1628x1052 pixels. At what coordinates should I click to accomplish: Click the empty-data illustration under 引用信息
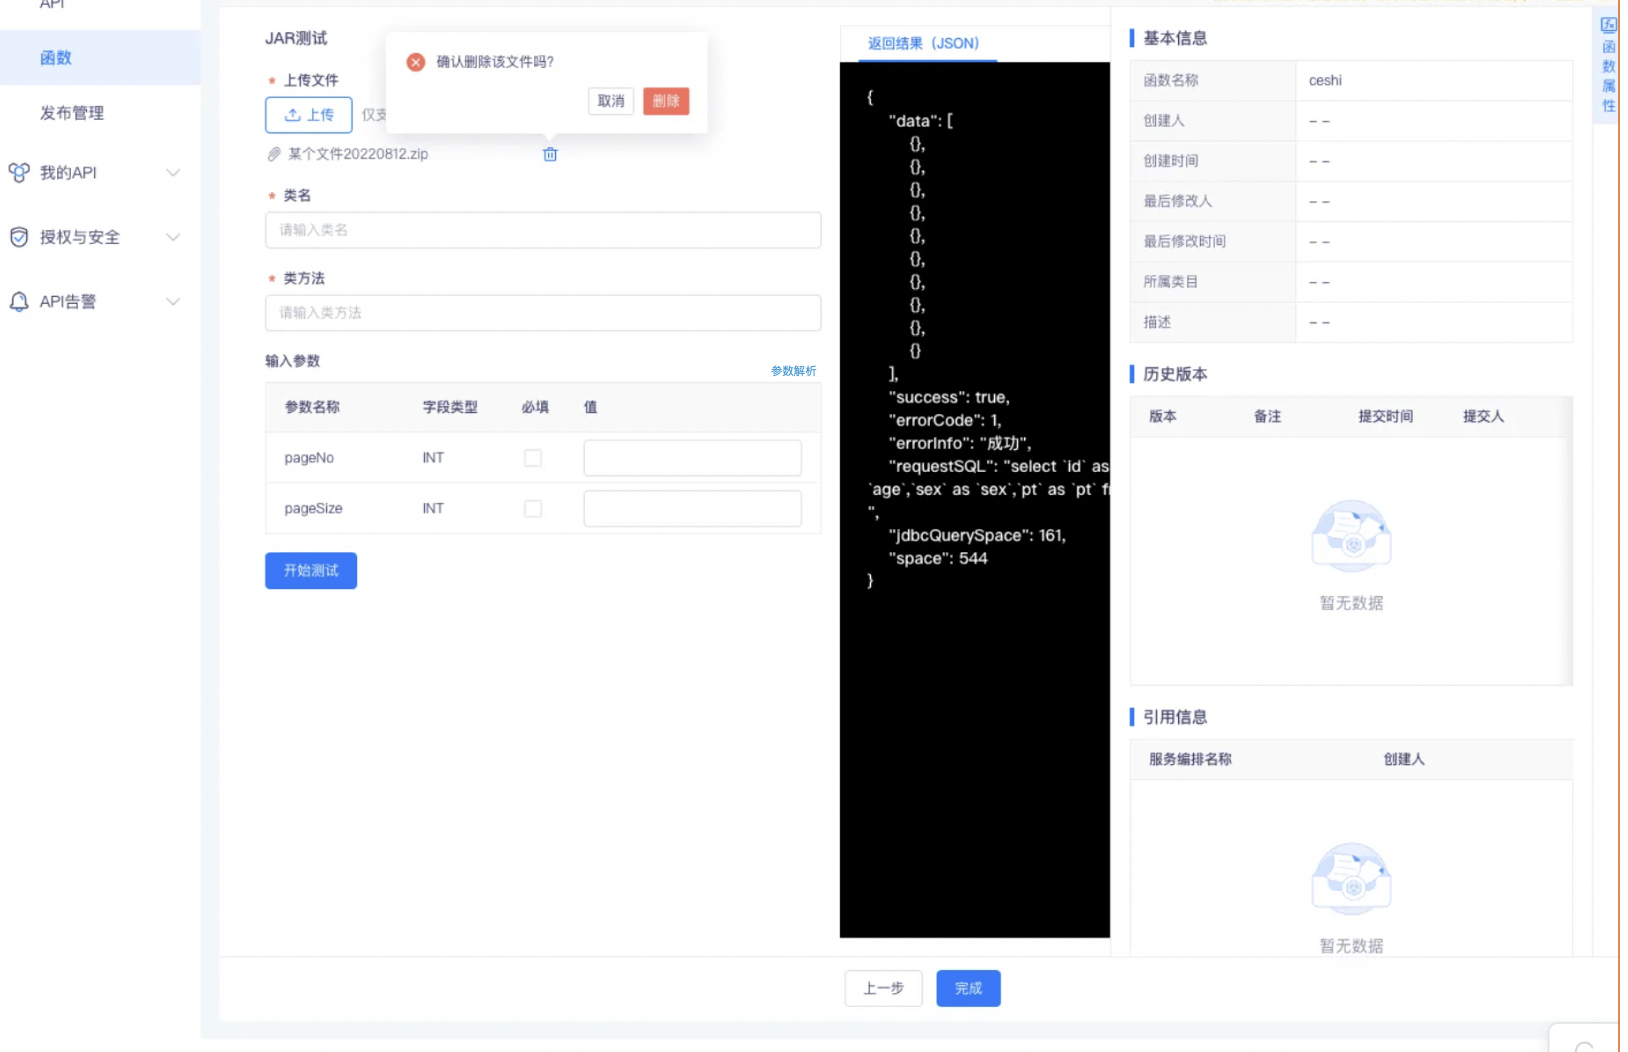1351,878
